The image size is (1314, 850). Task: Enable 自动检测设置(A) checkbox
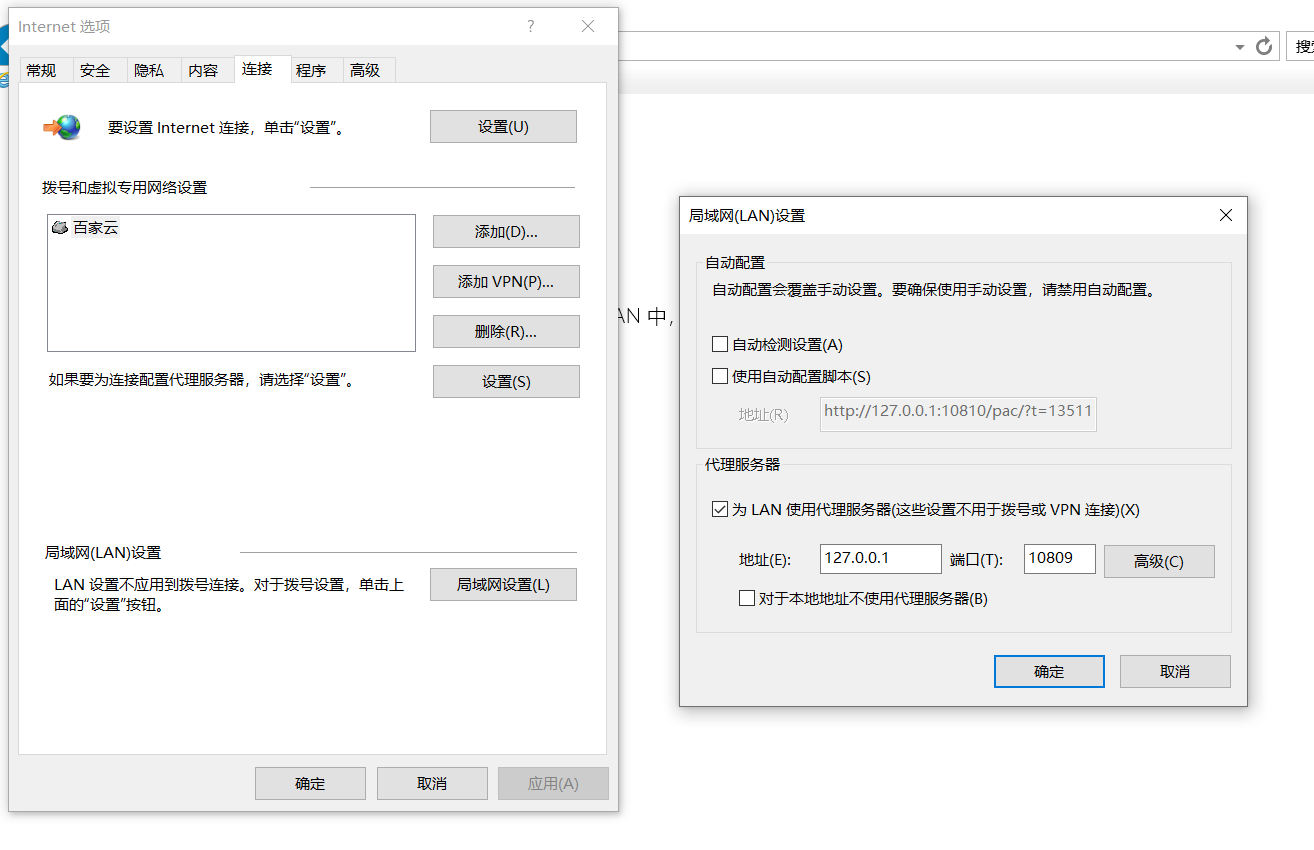point(720,344)
